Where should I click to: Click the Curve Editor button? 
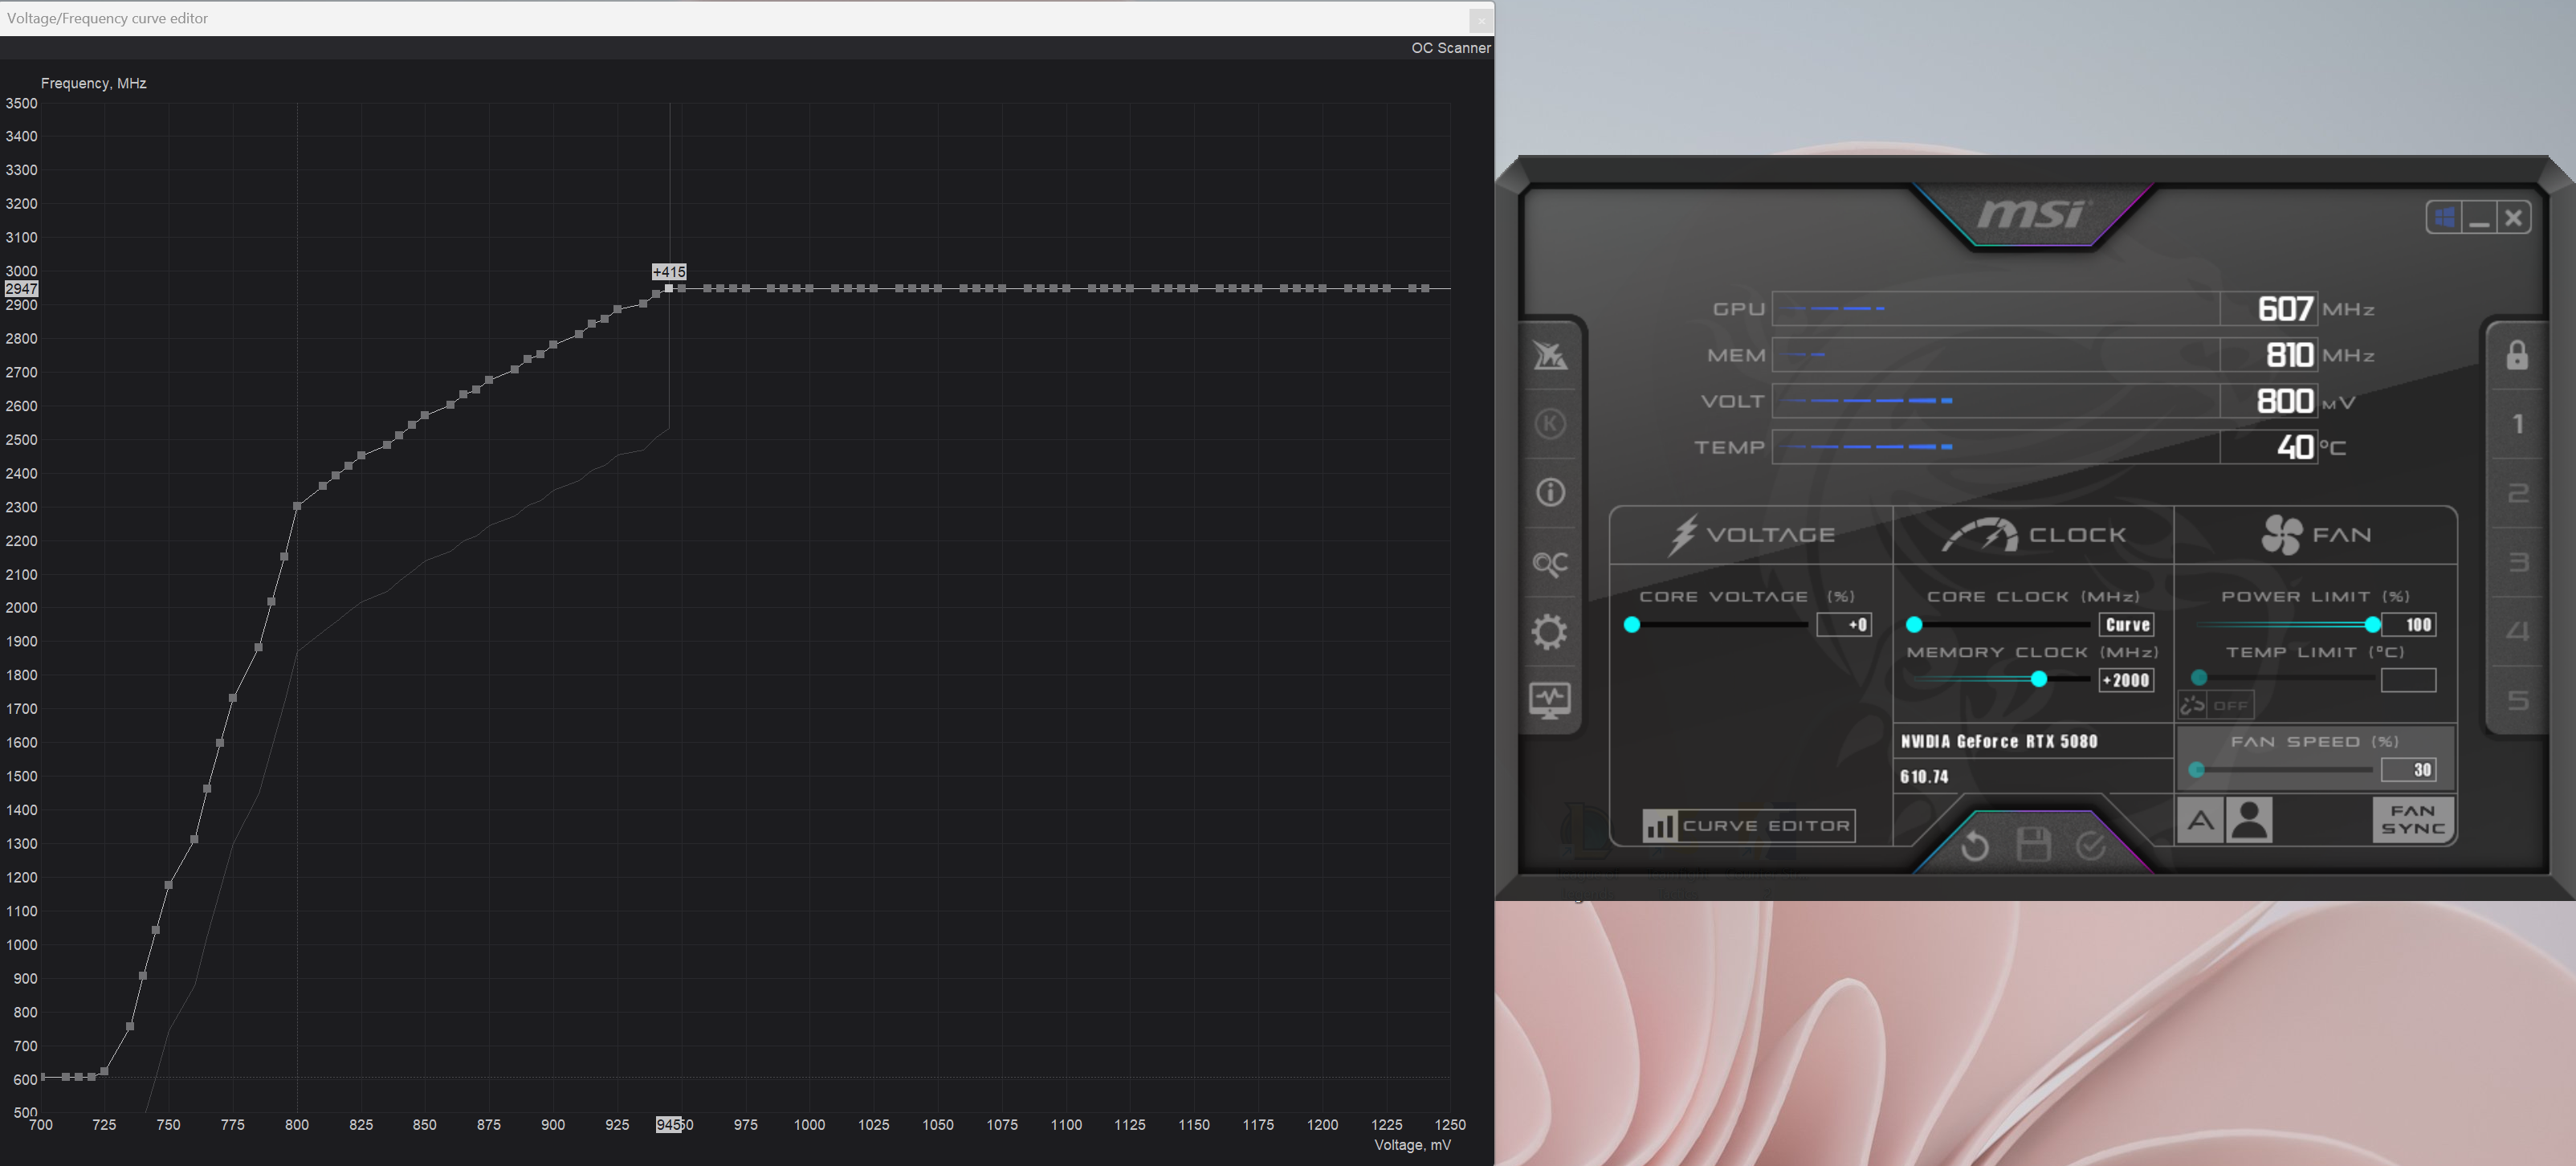click(1748, 826)
